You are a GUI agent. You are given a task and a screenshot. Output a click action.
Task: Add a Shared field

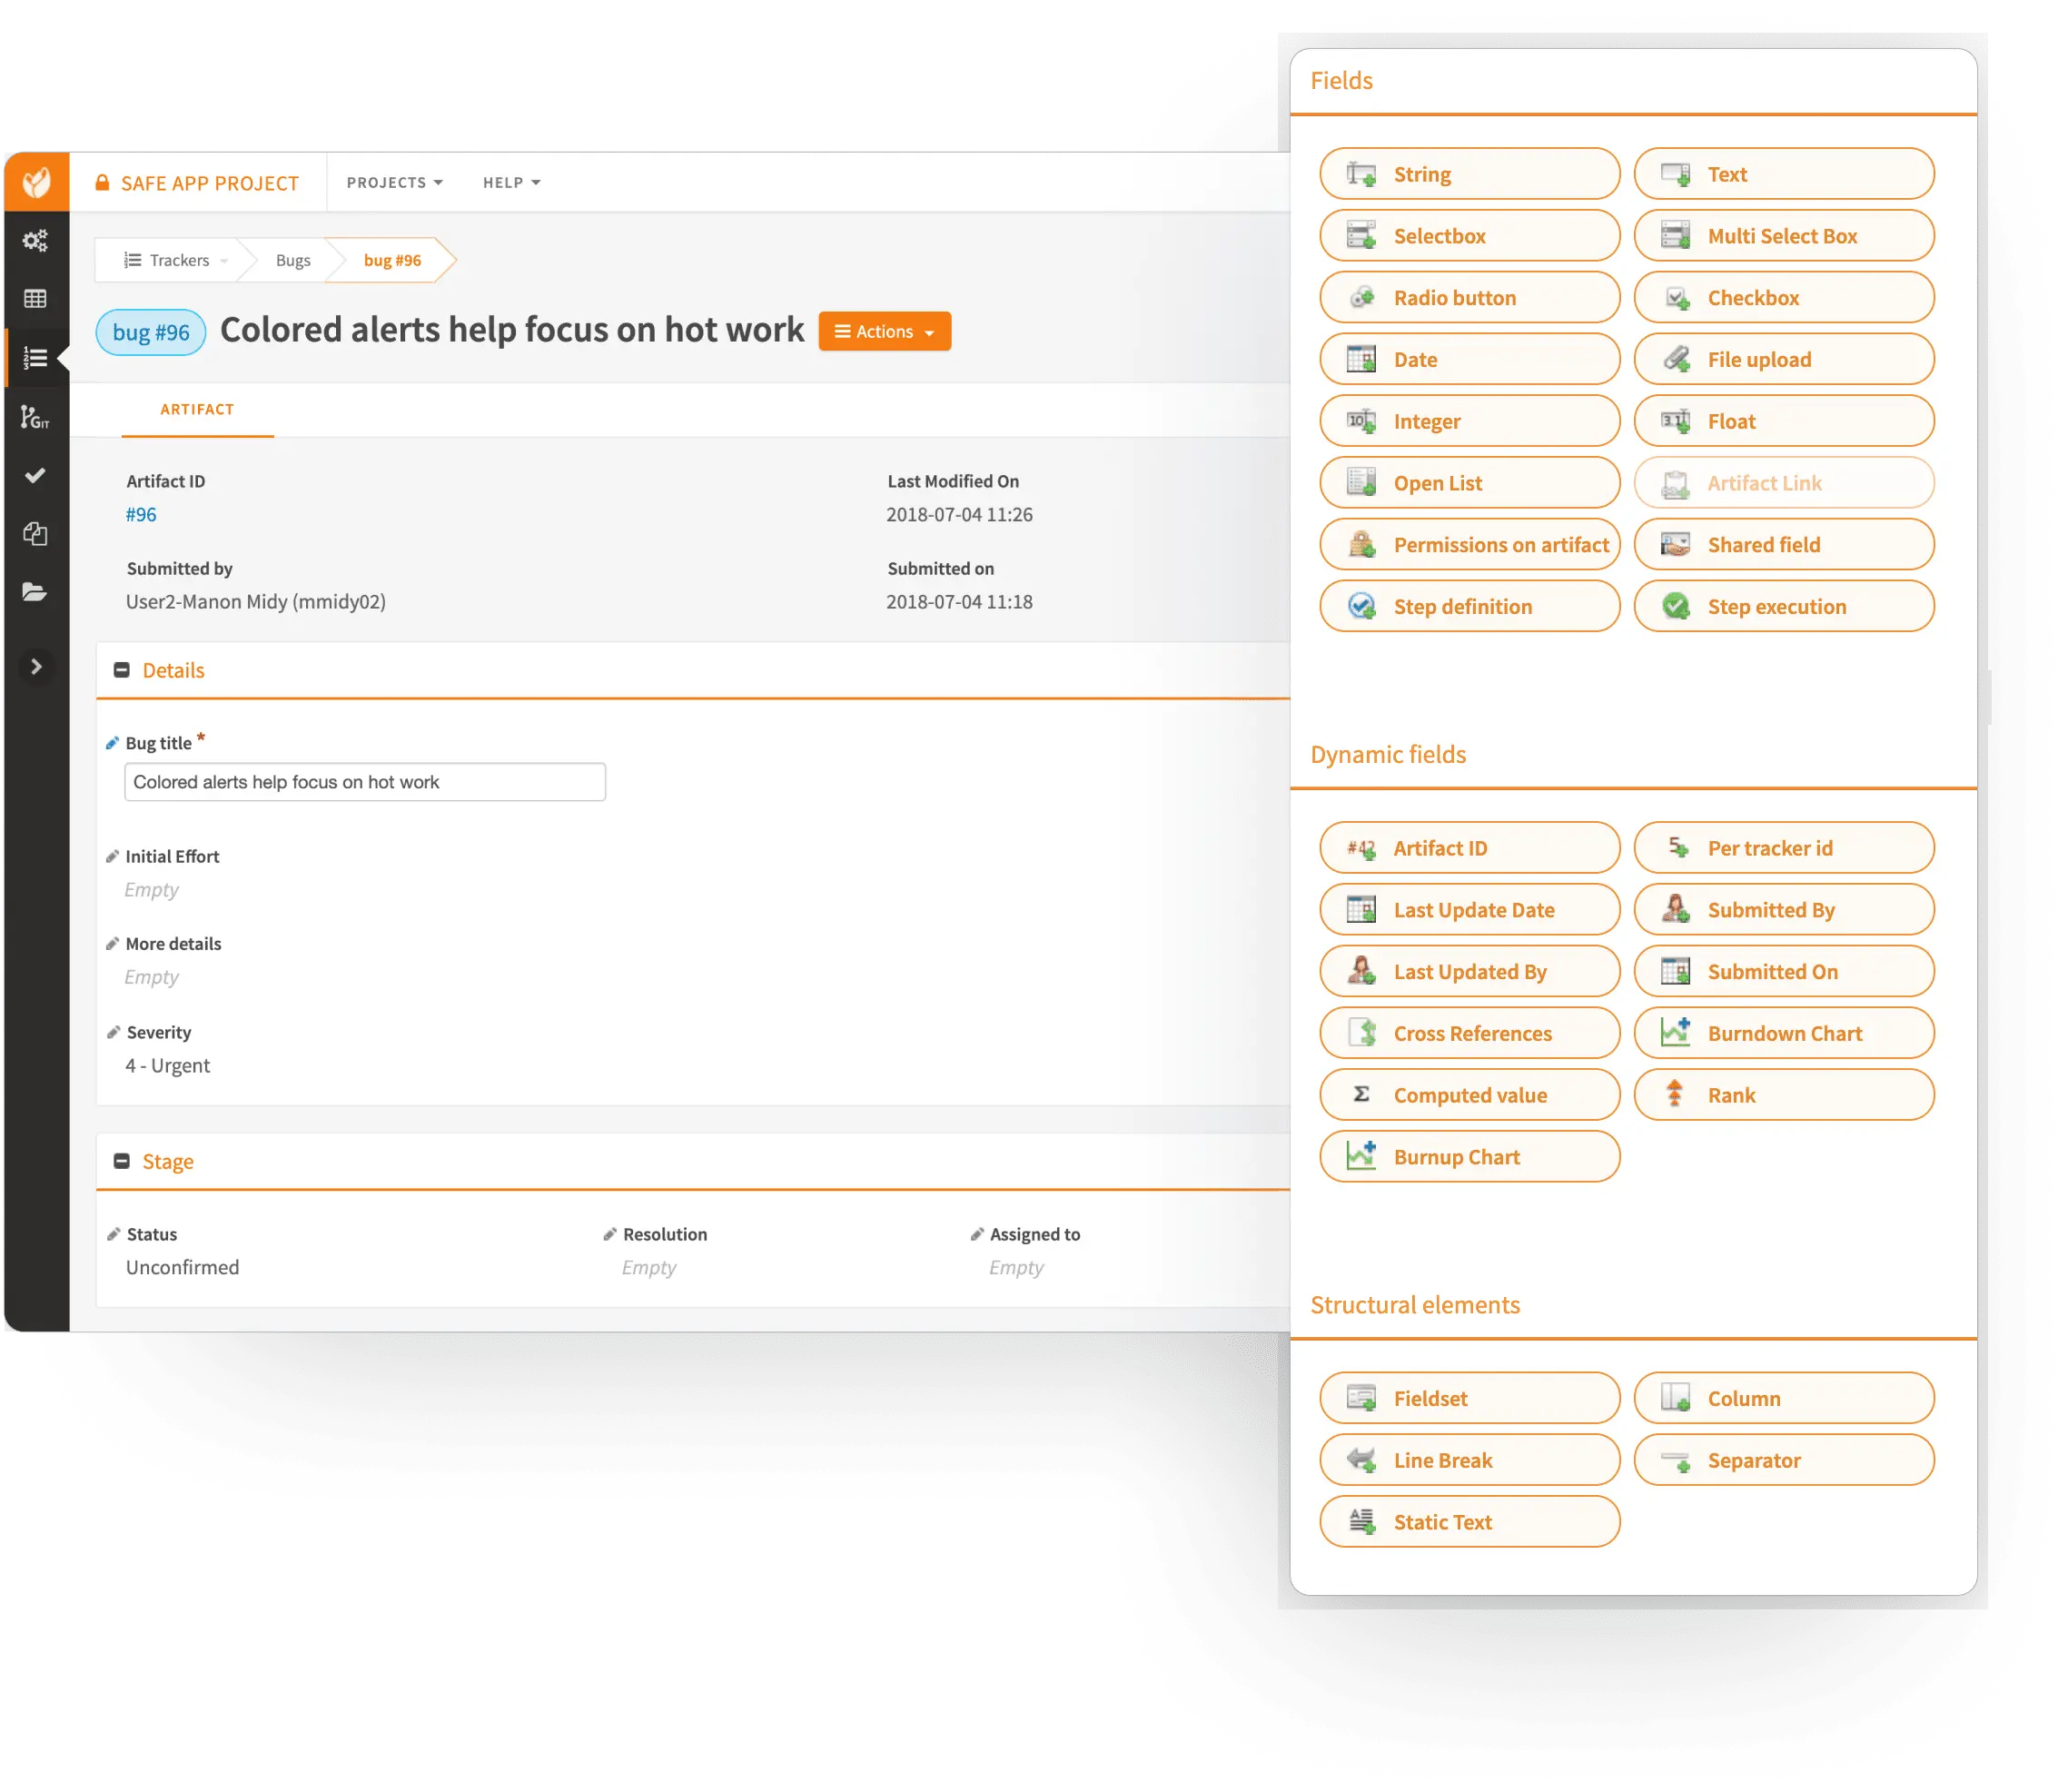point(1784,546)
